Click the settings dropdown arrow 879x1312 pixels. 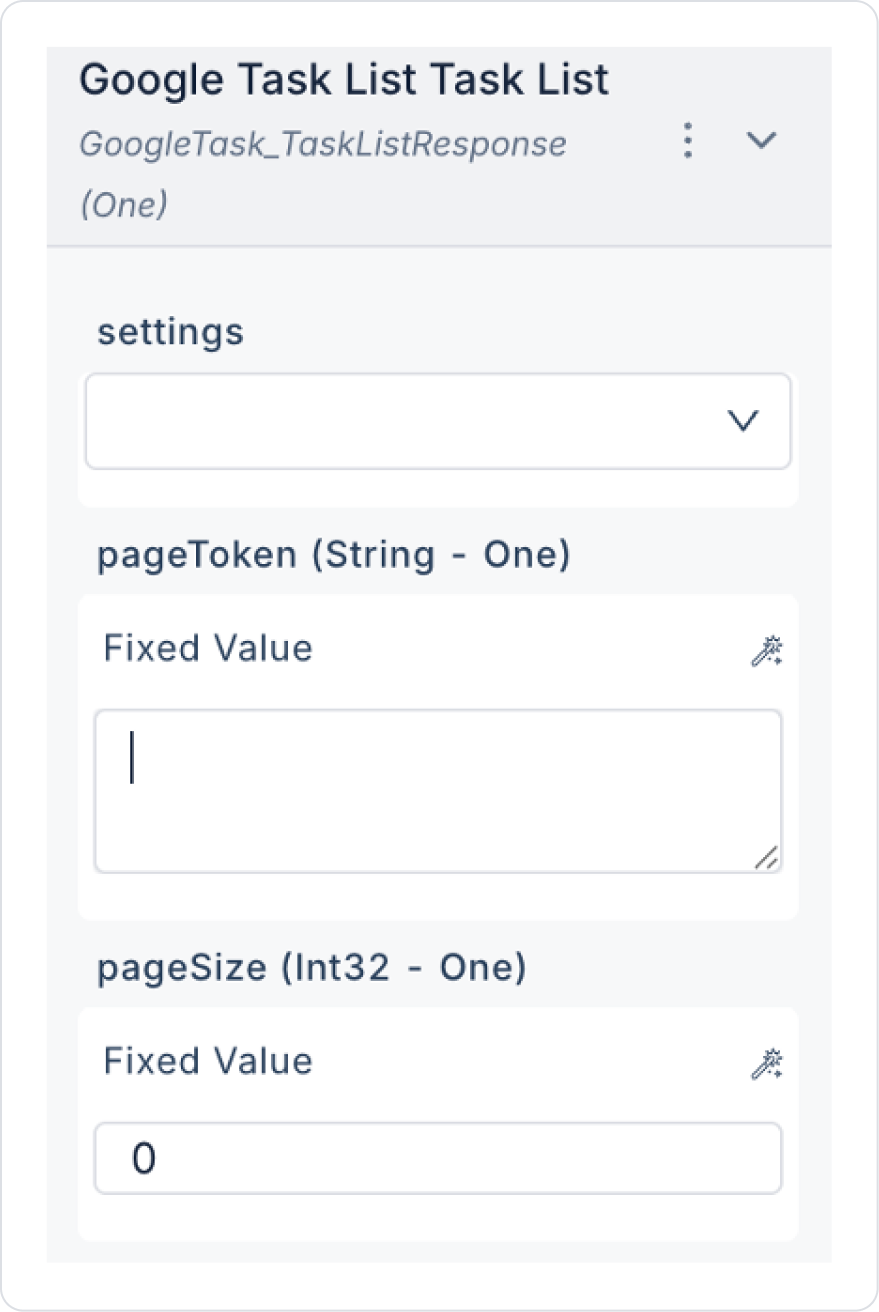(x=742, y=422)
